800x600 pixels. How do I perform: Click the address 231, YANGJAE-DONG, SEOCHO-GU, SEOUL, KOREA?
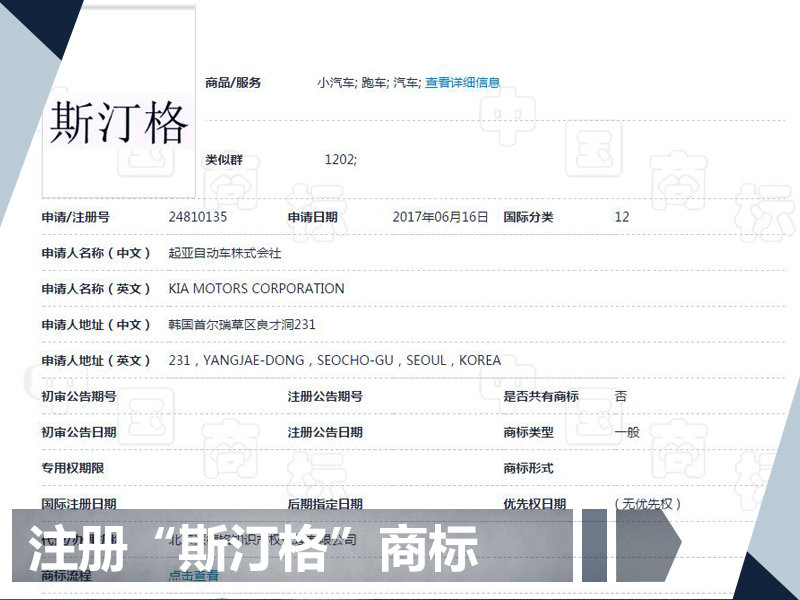point(335,361)
